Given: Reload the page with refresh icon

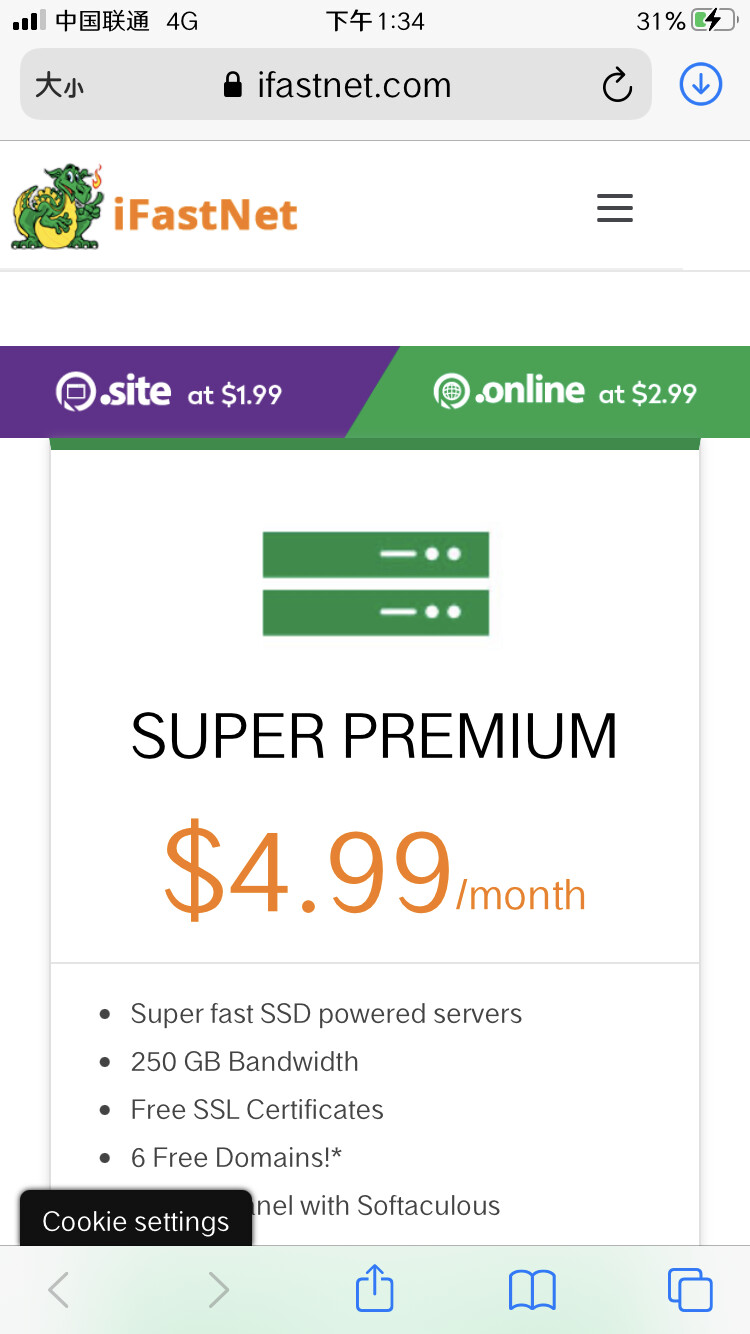Looking at the screenshot, I should pyautogui.click(x=617, y=85).
